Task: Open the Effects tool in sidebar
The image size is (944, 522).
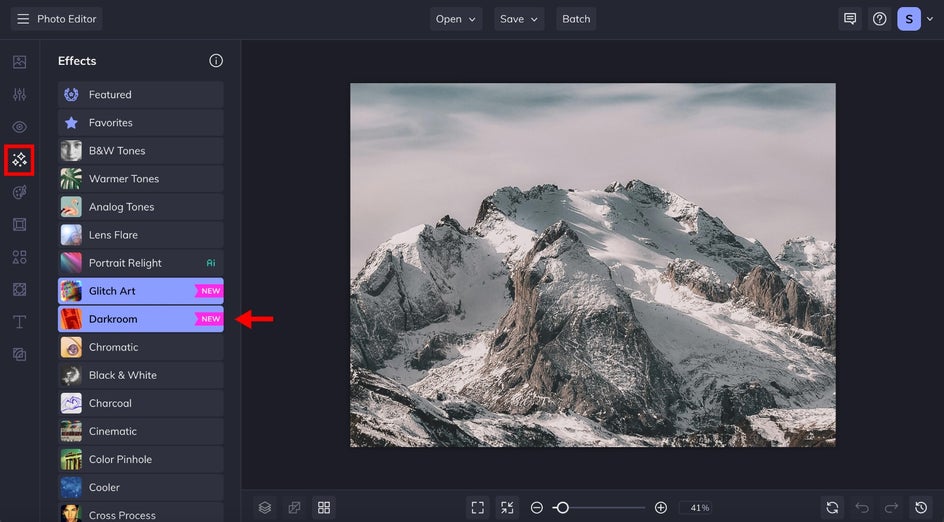Action: pyautogui.click(x=19, y=159)
